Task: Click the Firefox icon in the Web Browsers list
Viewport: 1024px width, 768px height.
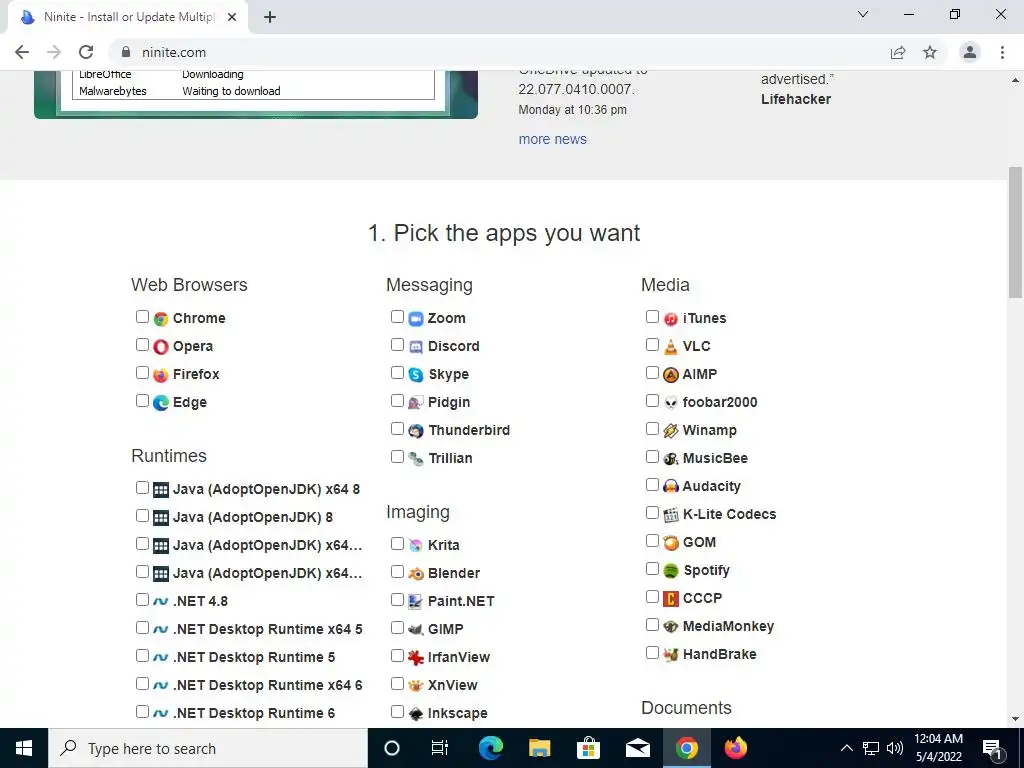Action: (x=161, y=375)
